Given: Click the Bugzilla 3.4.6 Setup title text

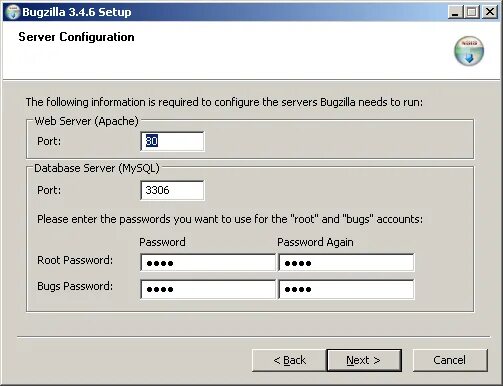Looking at the screenshot, I should [77, 12].
